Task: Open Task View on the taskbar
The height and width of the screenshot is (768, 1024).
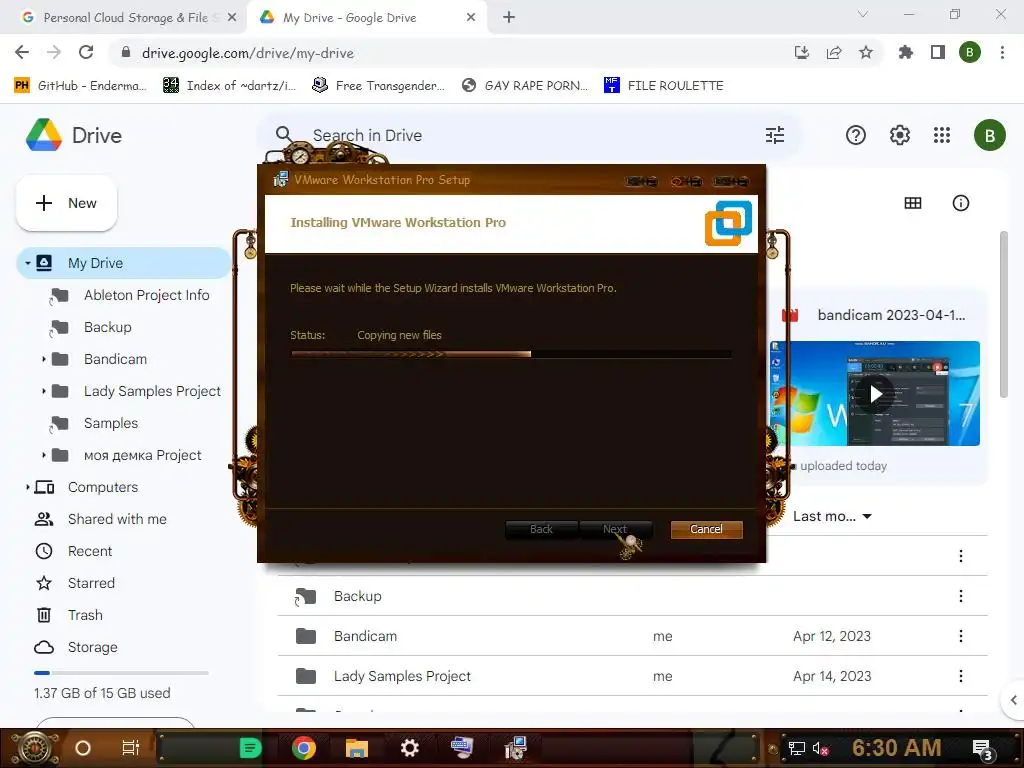Action: click(131, 748)
